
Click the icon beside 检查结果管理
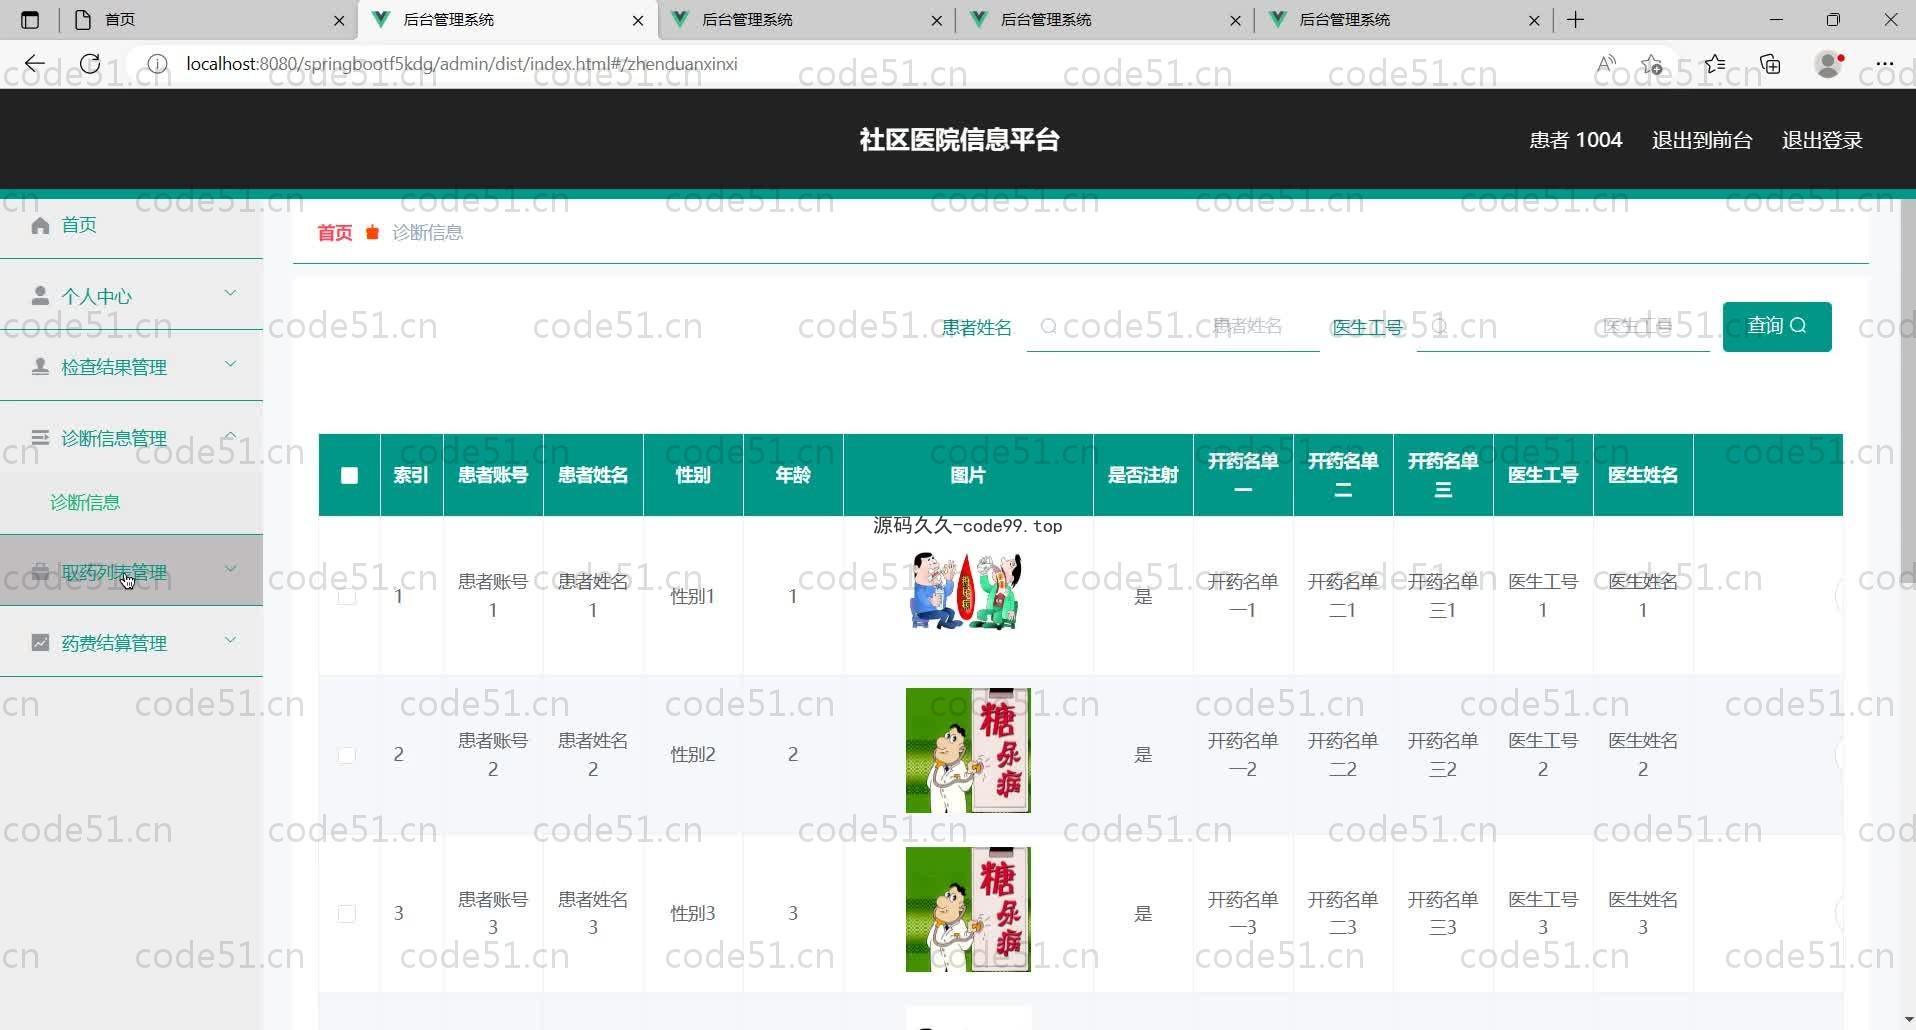(x=40, y=367)
